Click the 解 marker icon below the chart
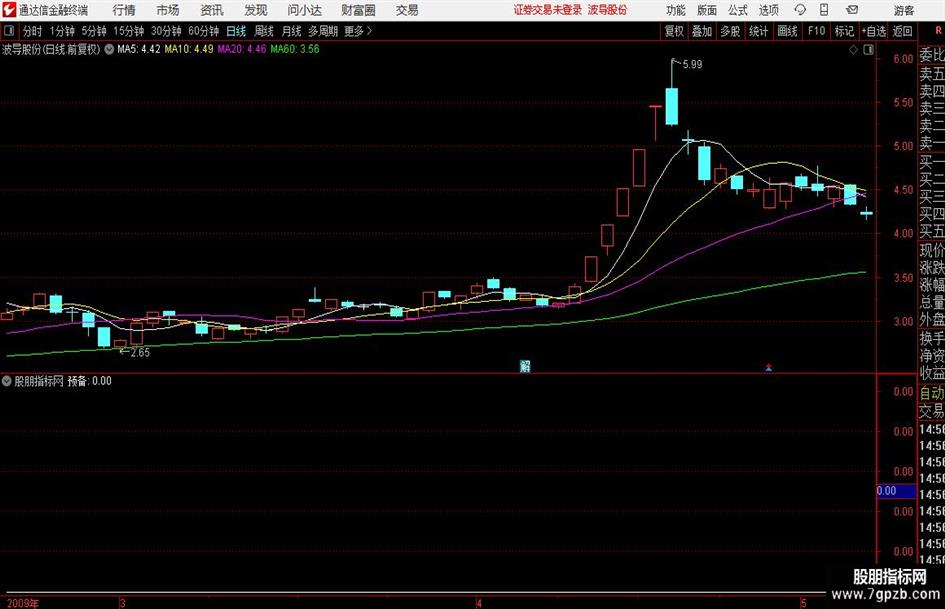Image resolution: width=945 pixels, height=609 pixels. [525, 365]
